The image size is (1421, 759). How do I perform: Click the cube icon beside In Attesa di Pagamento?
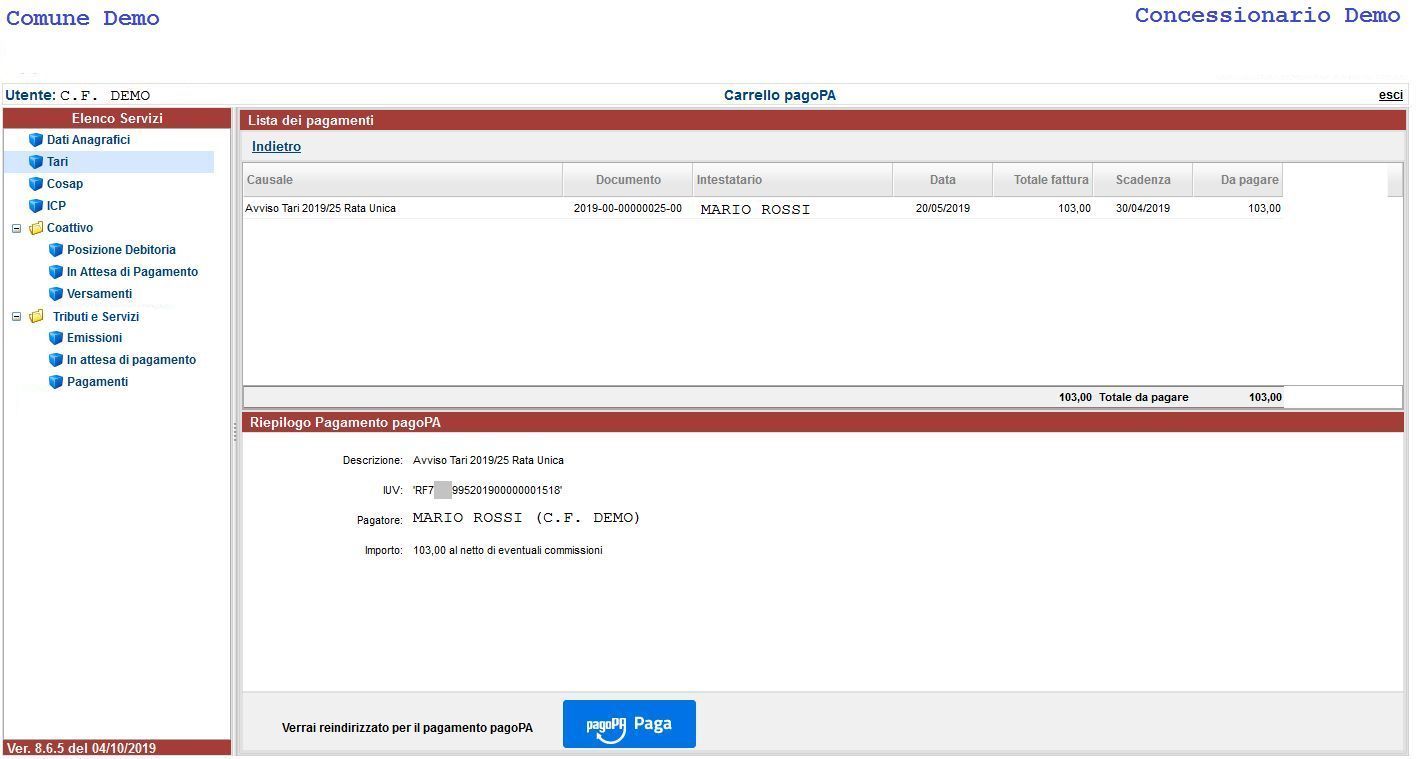pyautogui.click(x=56, y=272)
